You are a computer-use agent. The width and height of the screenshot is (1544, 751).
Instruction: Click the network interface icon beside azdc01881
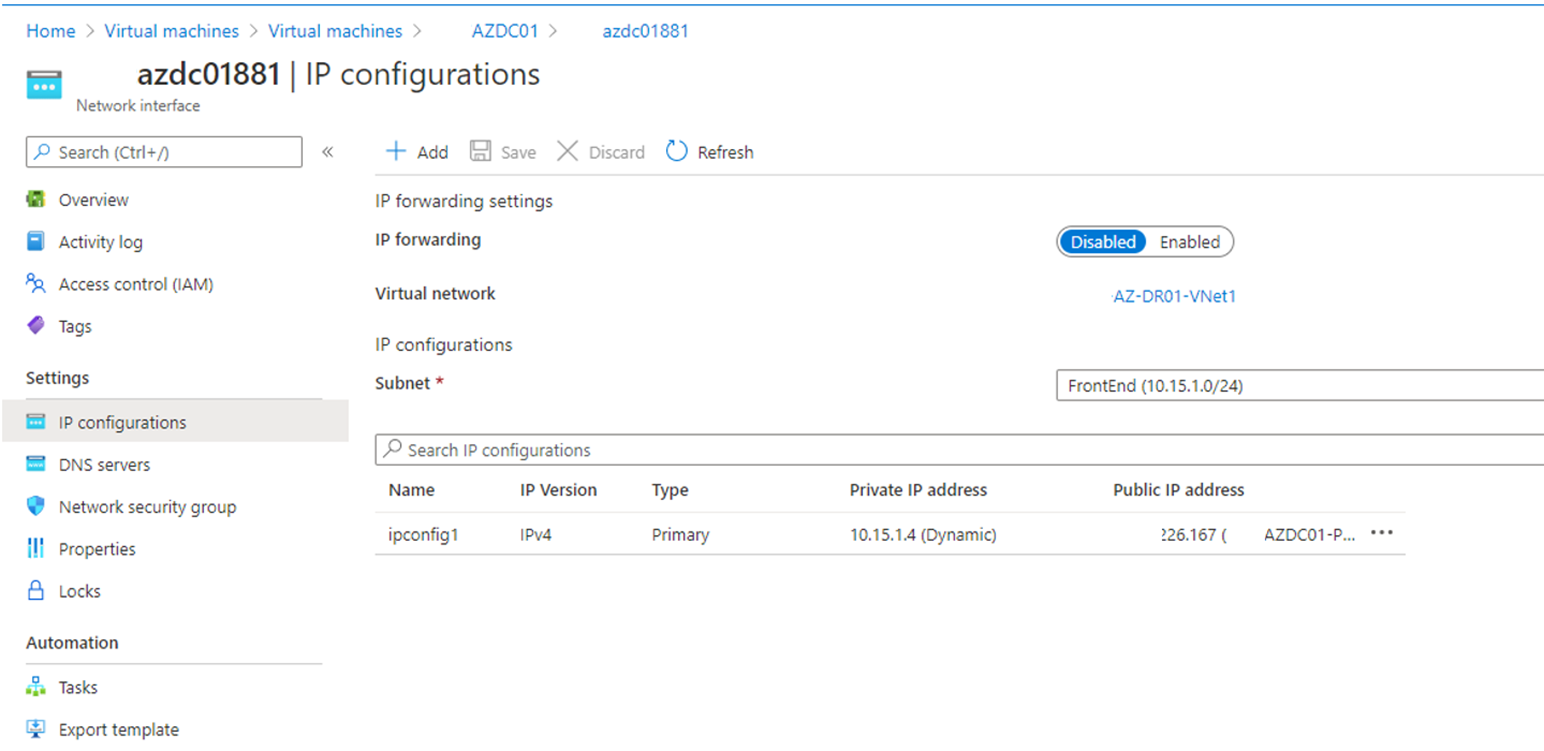[44, 85]
